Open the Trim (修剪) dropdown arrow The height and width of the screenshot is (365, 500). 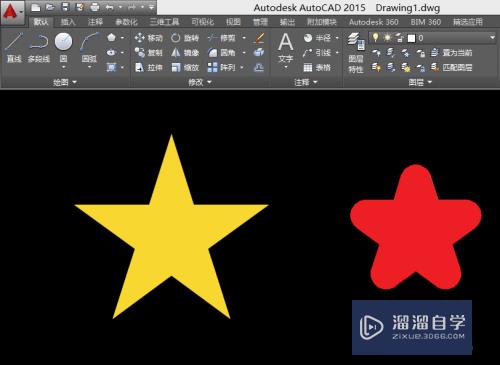[x=244, y=38]
